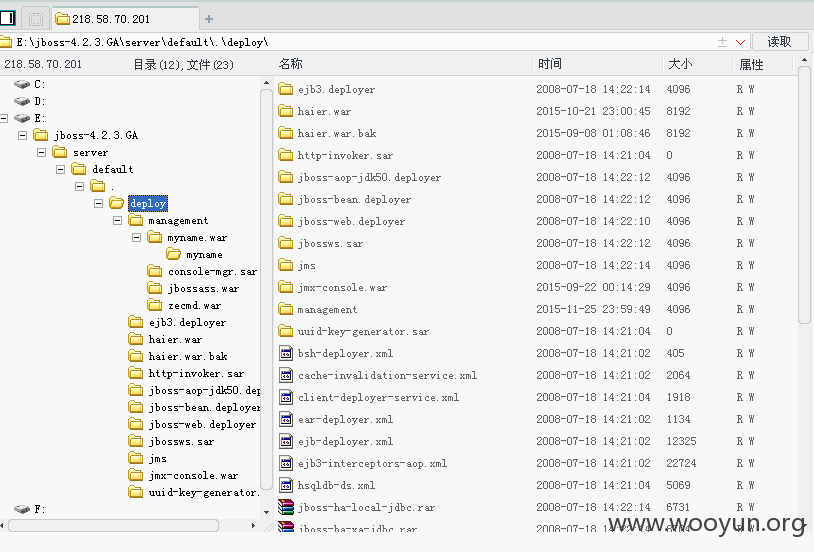This screenshot has height=552, width=814.
Task: Sort by 大小 column header
Action: pyautogui.click(x=680, y=64)
